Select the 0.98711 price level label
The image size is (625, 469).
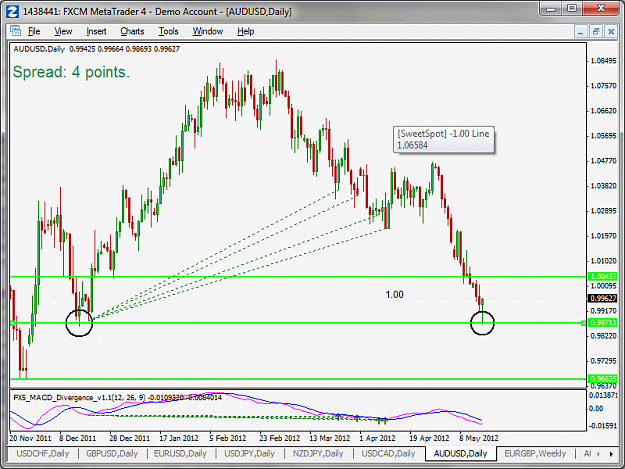click(603, 322)
